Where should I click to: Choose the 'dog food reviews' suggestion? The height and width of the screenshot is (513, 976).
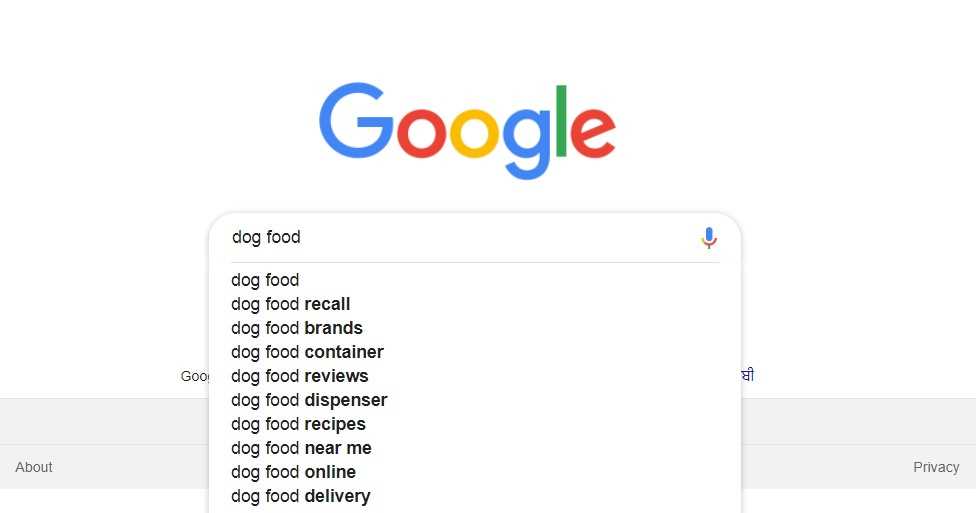pos(300,376)
